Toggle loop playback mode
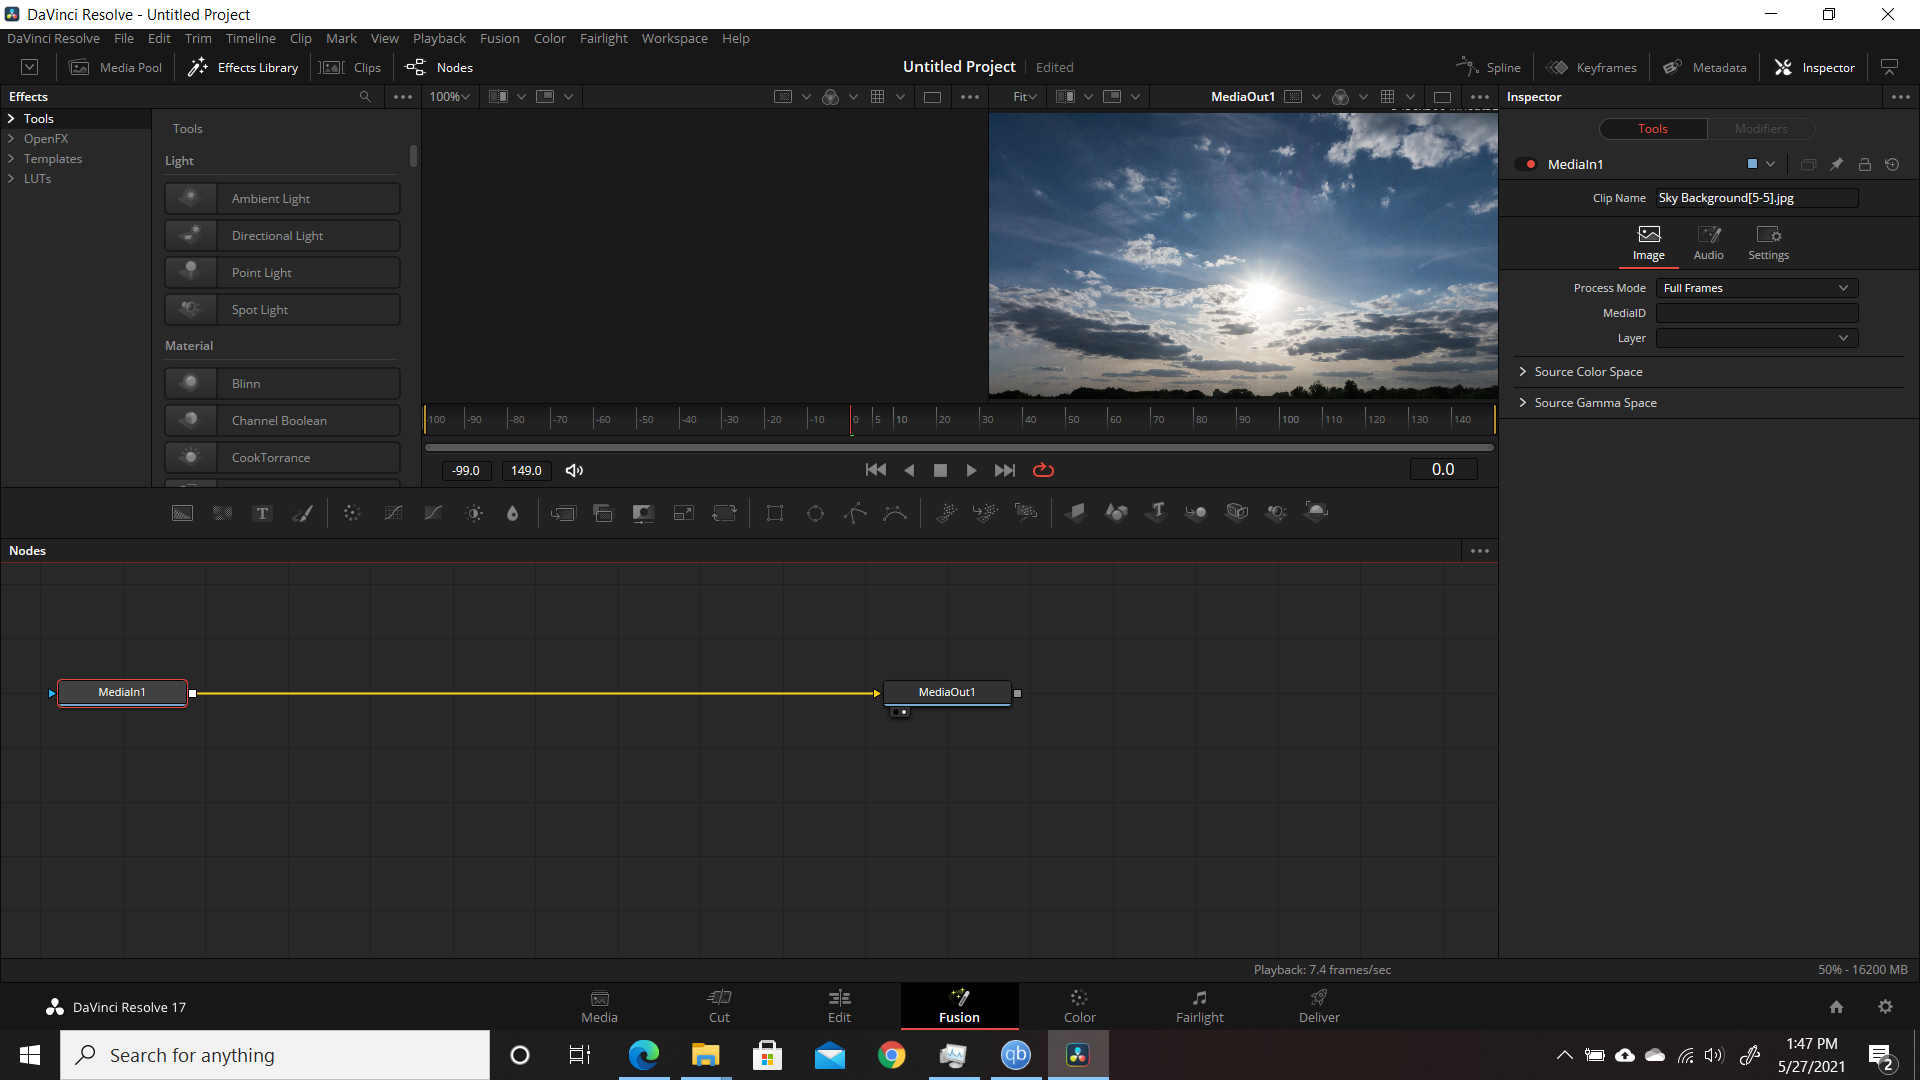 pos(1043,470)
